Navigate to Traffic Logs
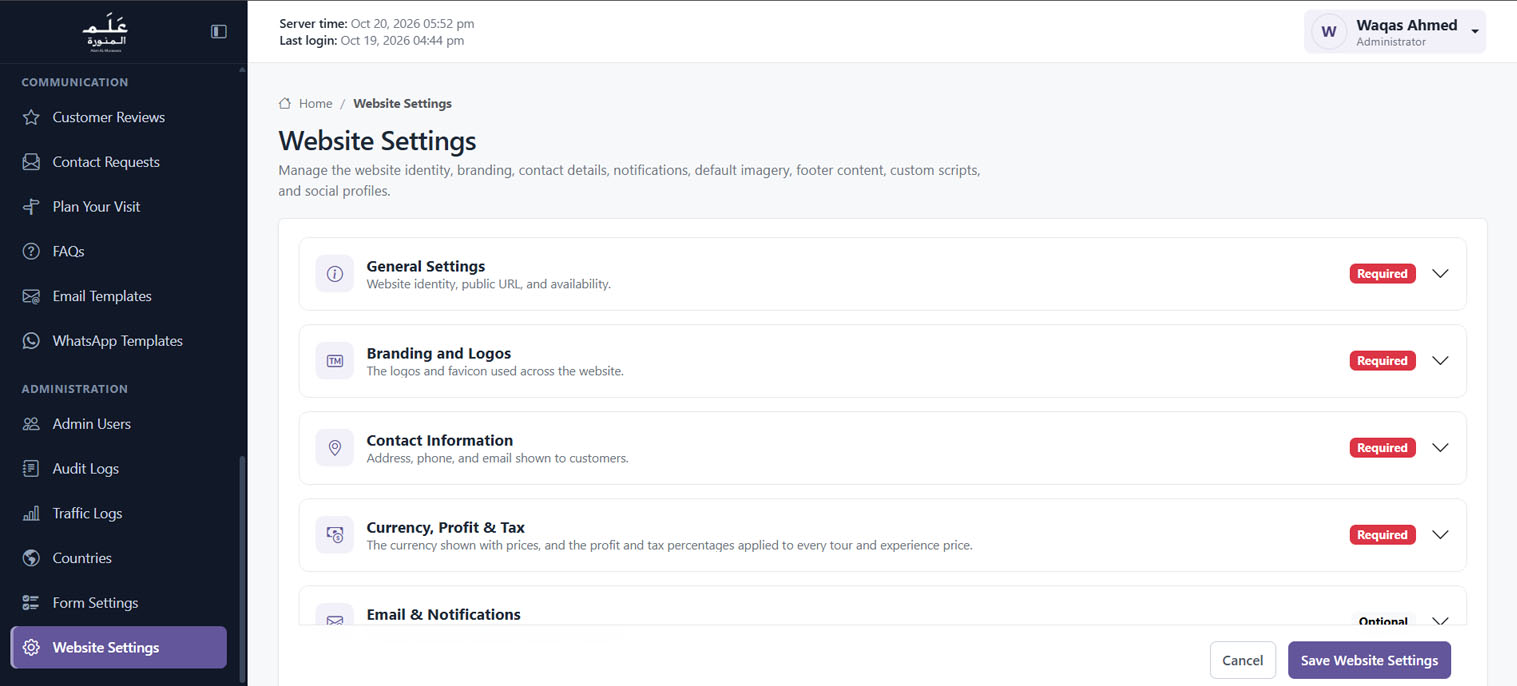Image resolution: width=1517 pixels, height=686 pixels. 119,513
